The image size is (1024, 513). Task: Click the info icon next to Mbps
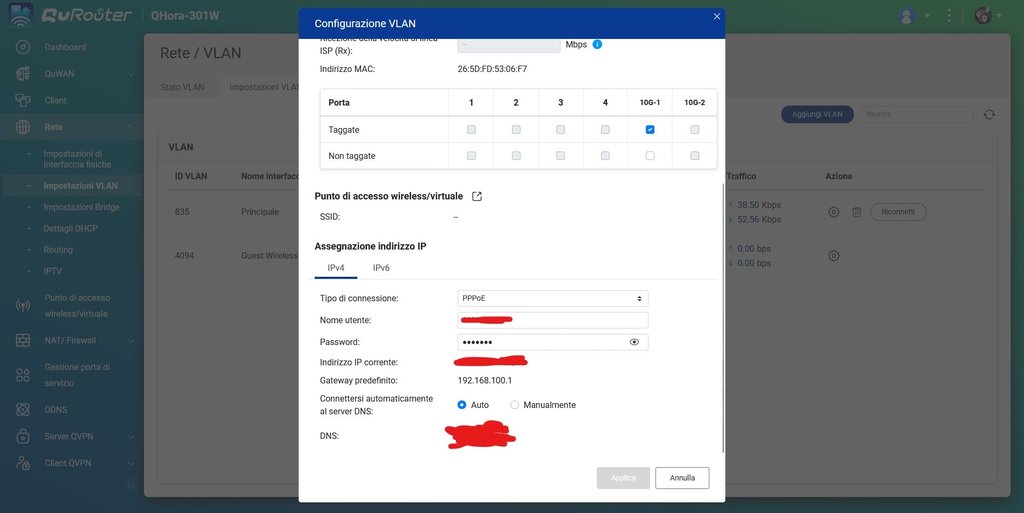(x=597, y=44)
